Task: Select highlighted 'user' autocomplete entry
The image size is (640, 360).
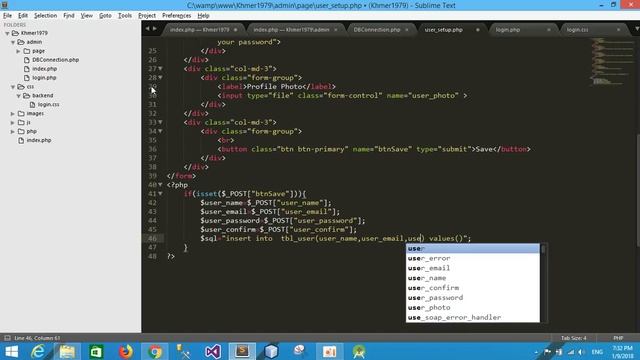Action: tap(473, 249)
